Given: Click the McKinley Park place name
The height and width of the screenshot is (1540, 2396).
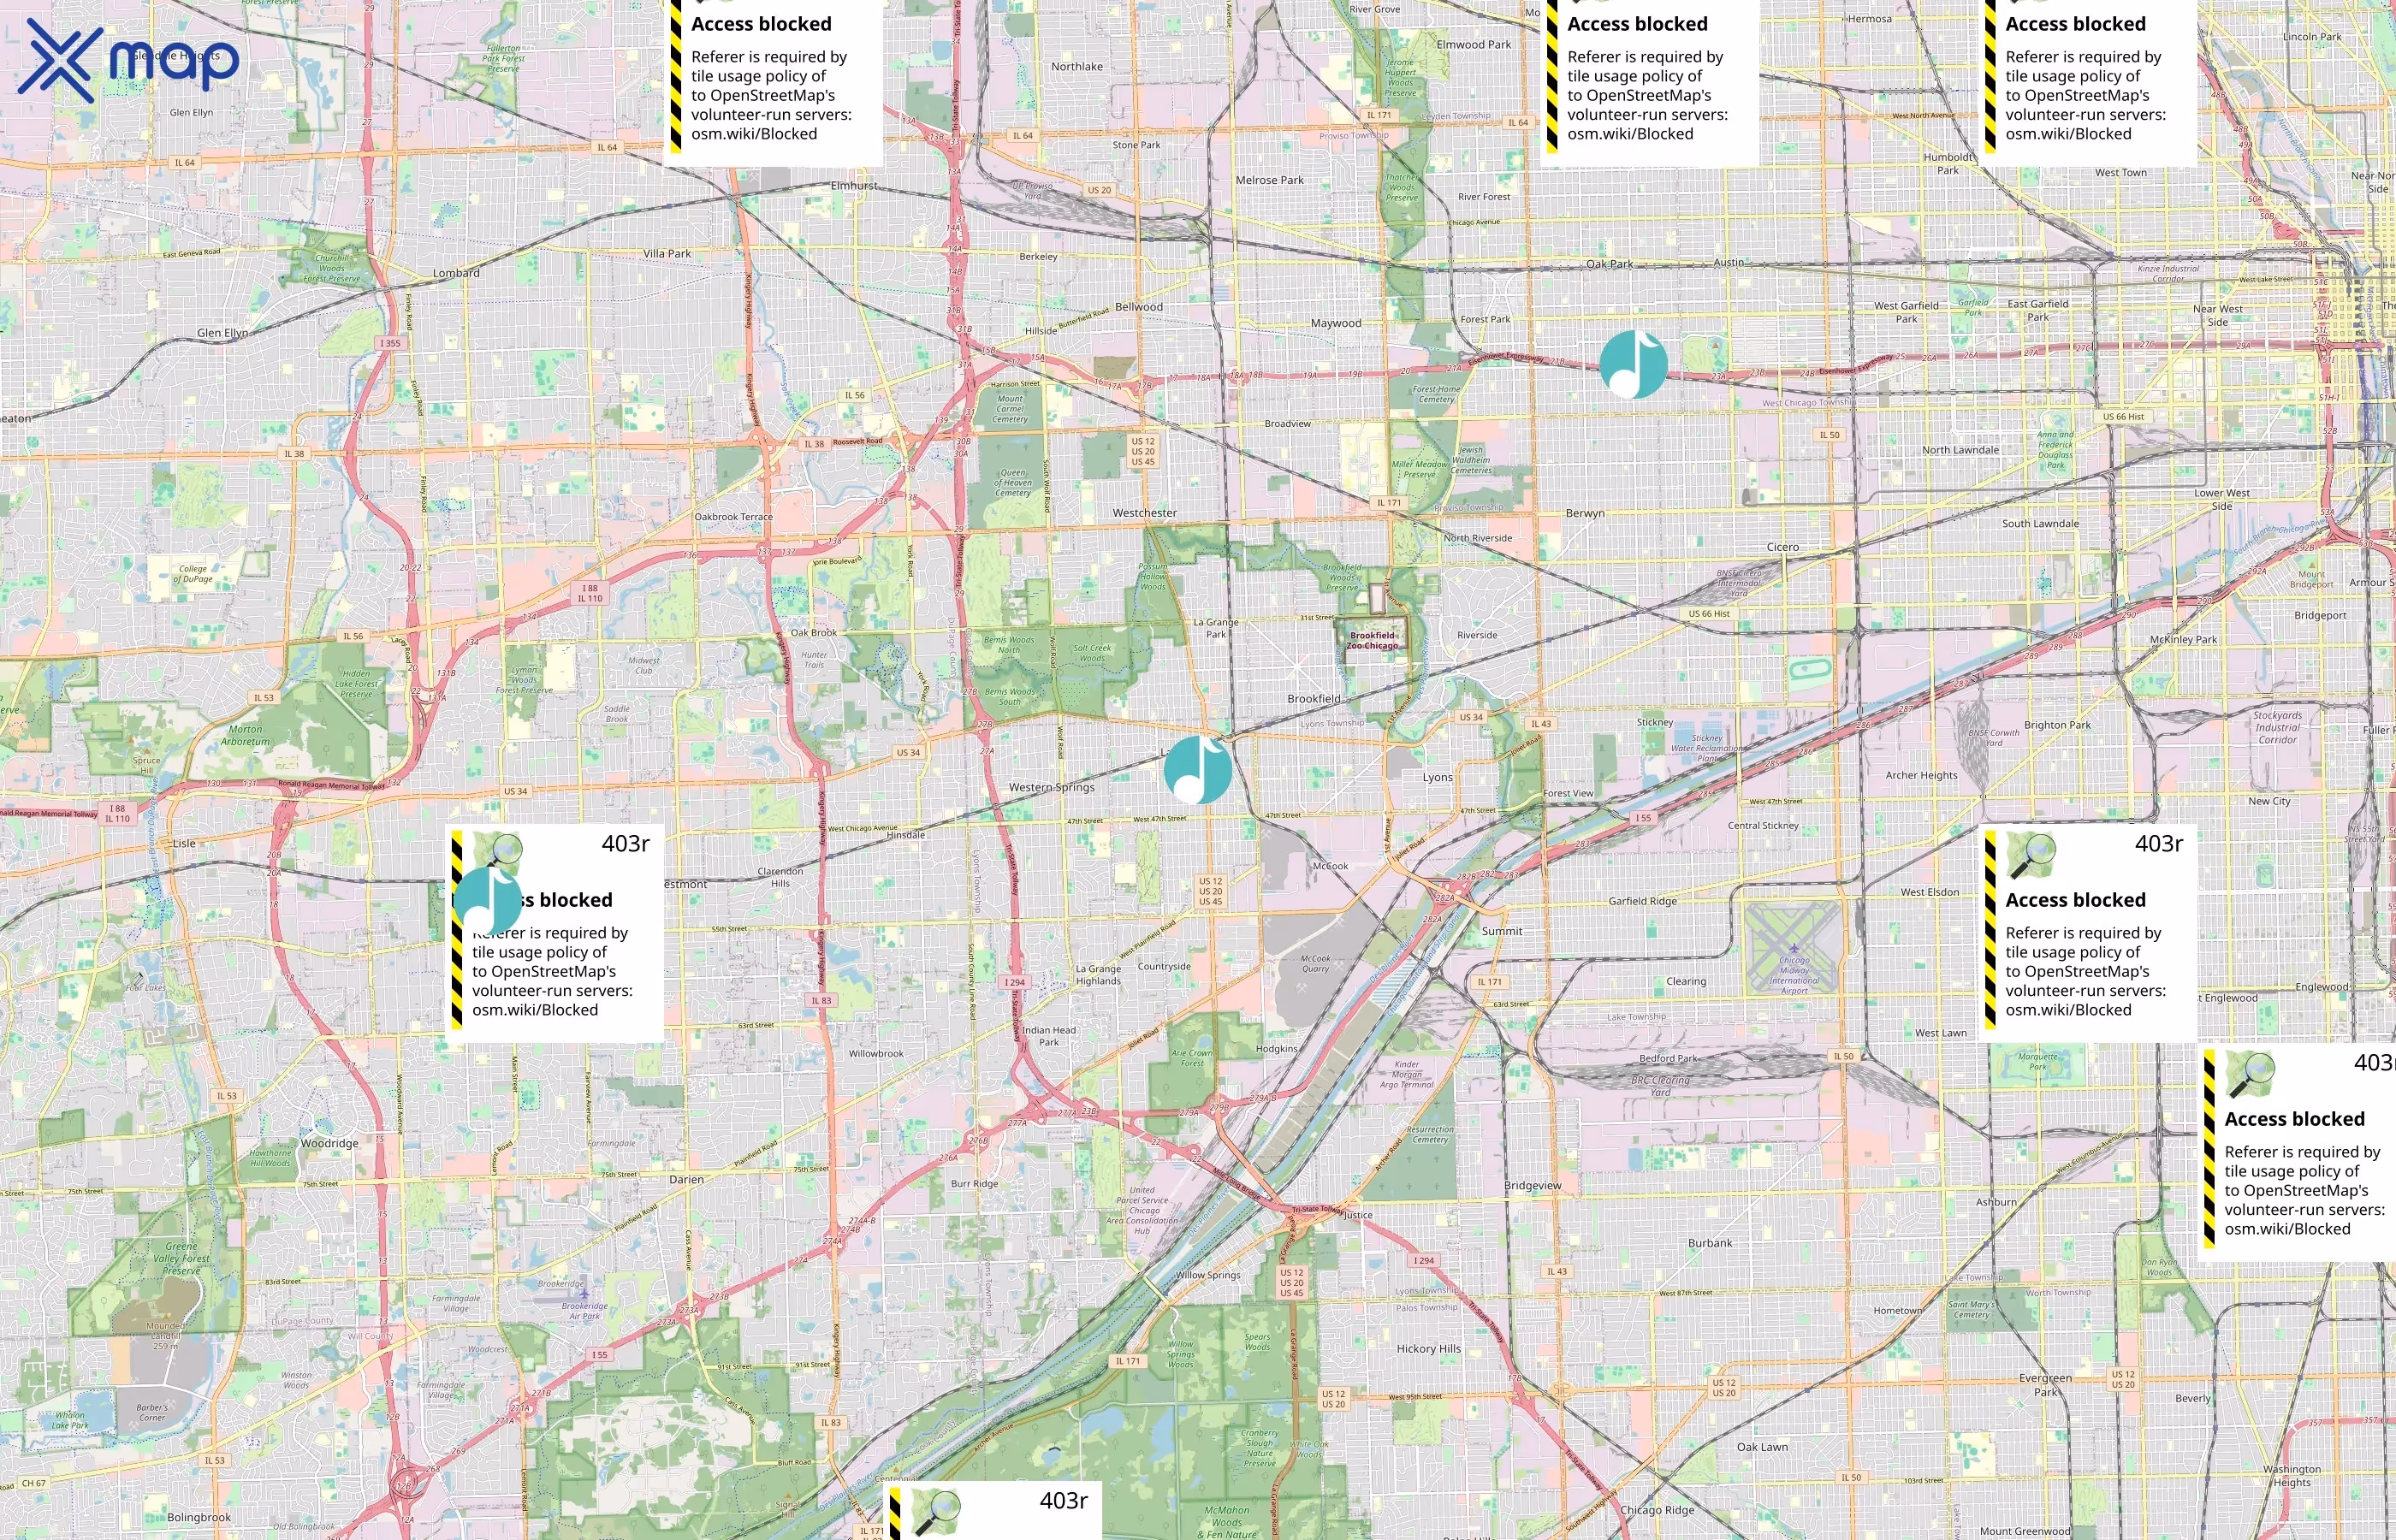Looking at the screenshot, I should click(2183, 639).
